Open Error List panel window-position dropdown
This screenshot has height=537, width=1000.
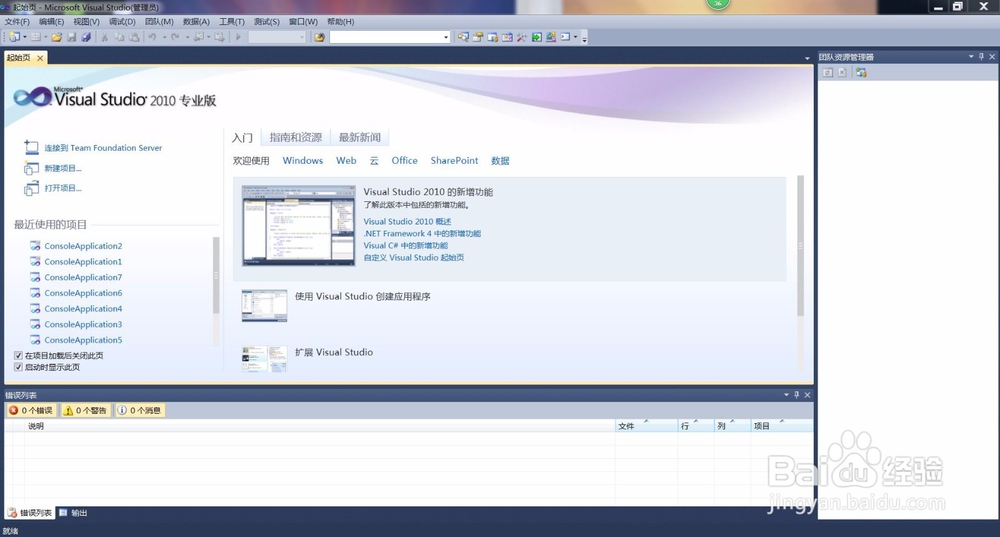point(786,395)
